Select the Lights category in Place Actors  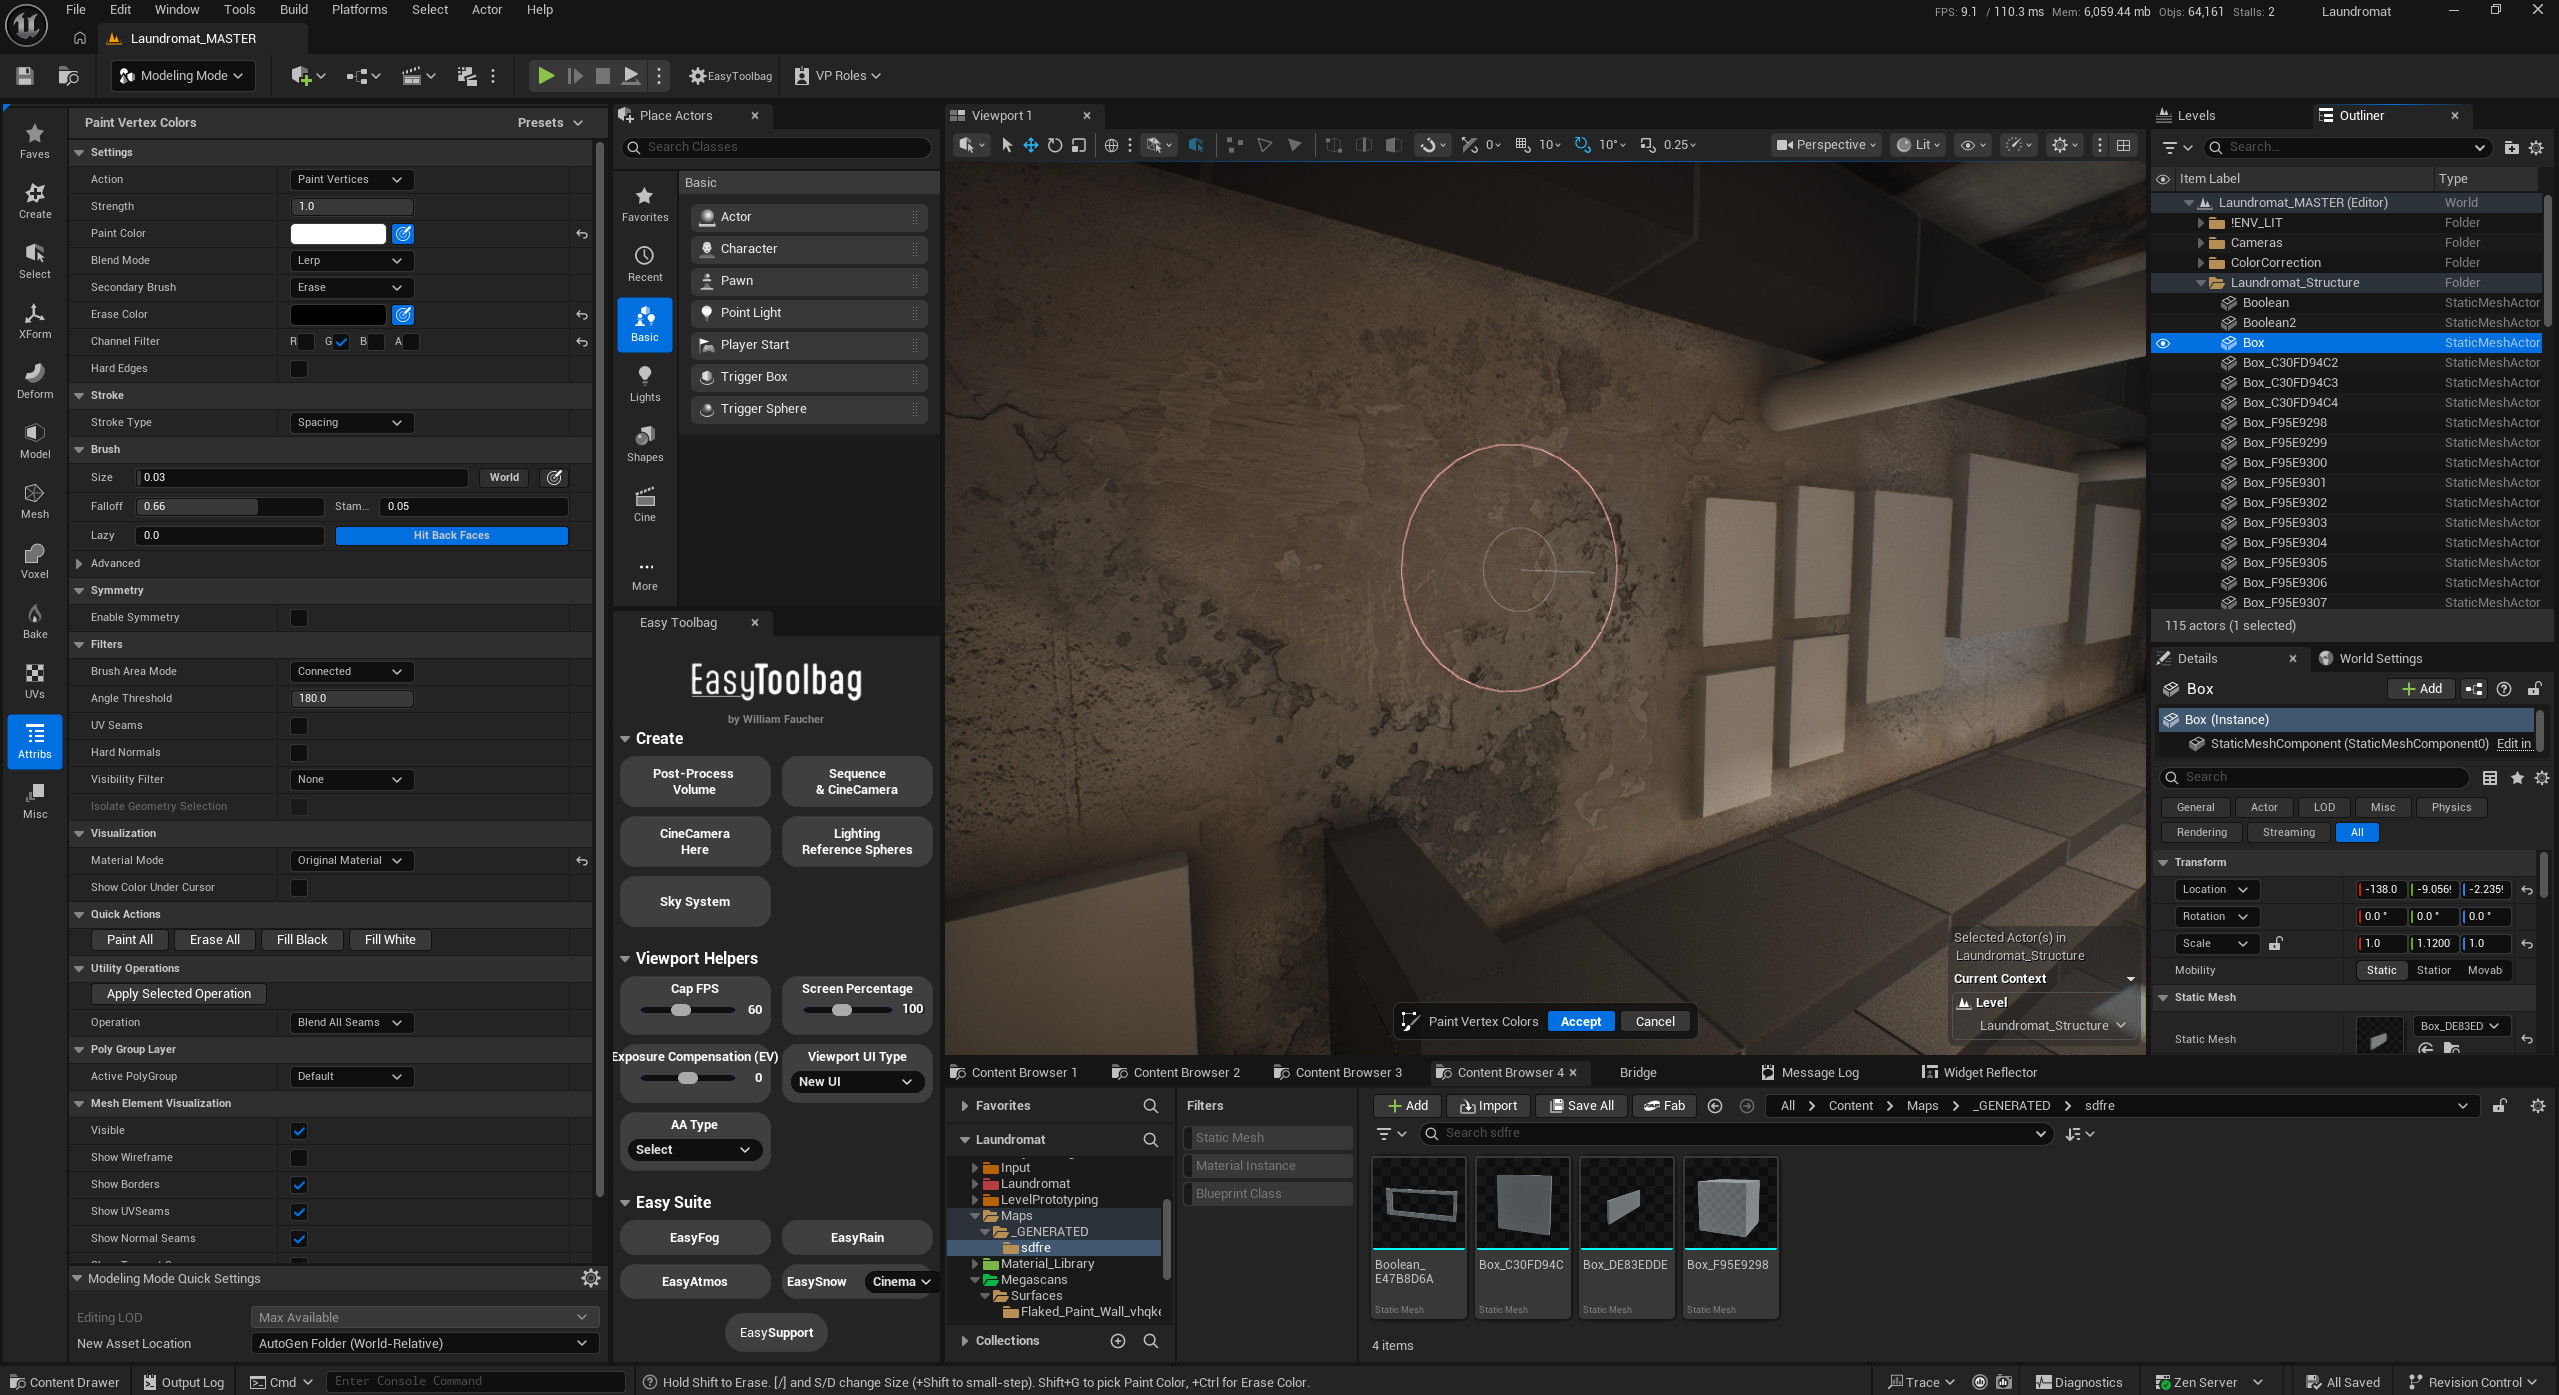644,383
